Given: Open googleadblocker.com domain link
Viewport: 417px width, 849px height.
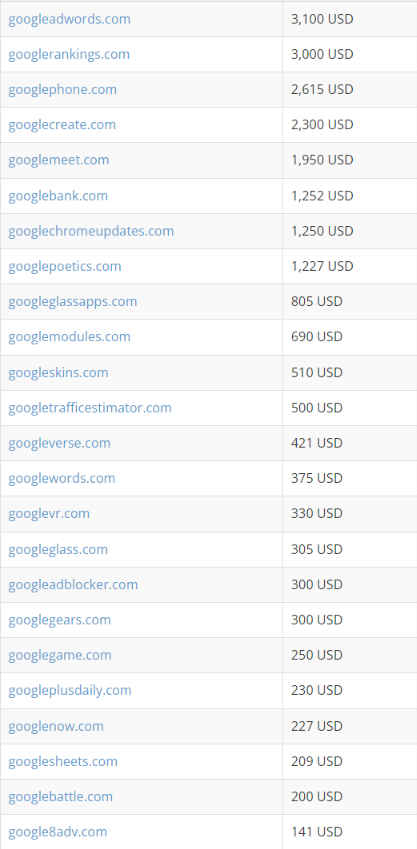Looking at the screenshot, I should [73, 585].
